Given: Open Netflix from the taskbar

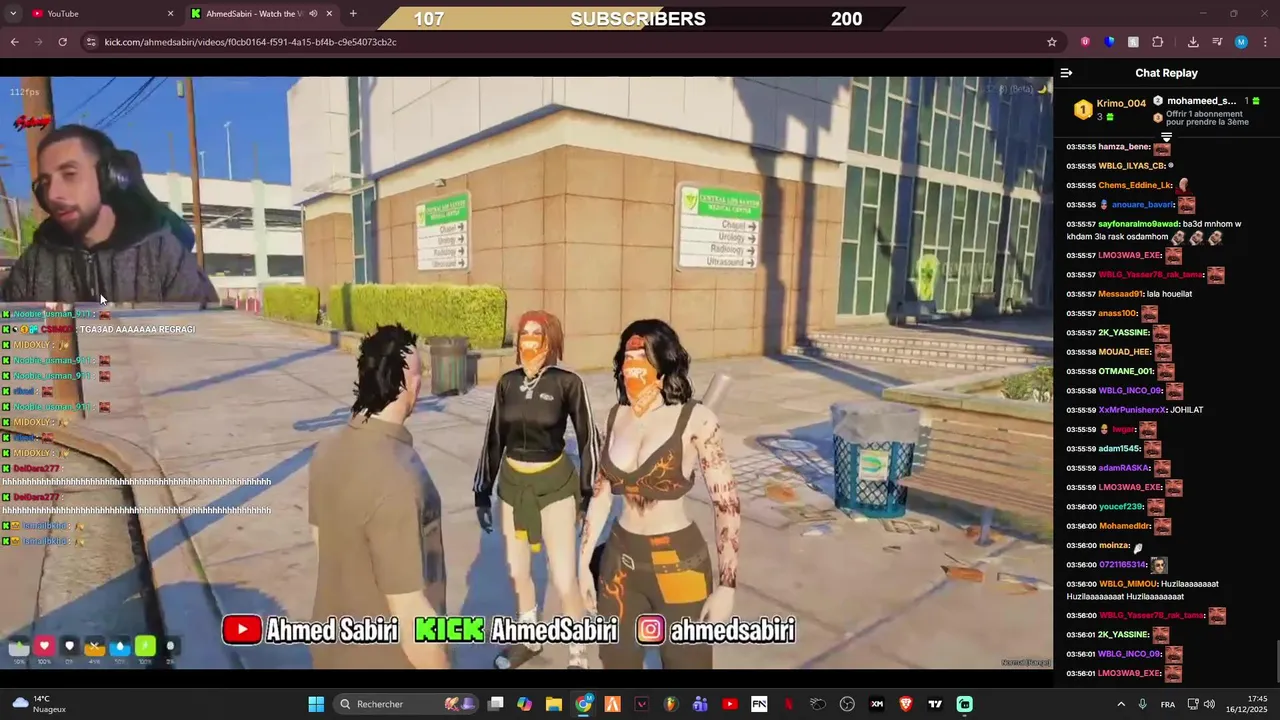Looking at the screenshot, I should (x=788, y=704).
